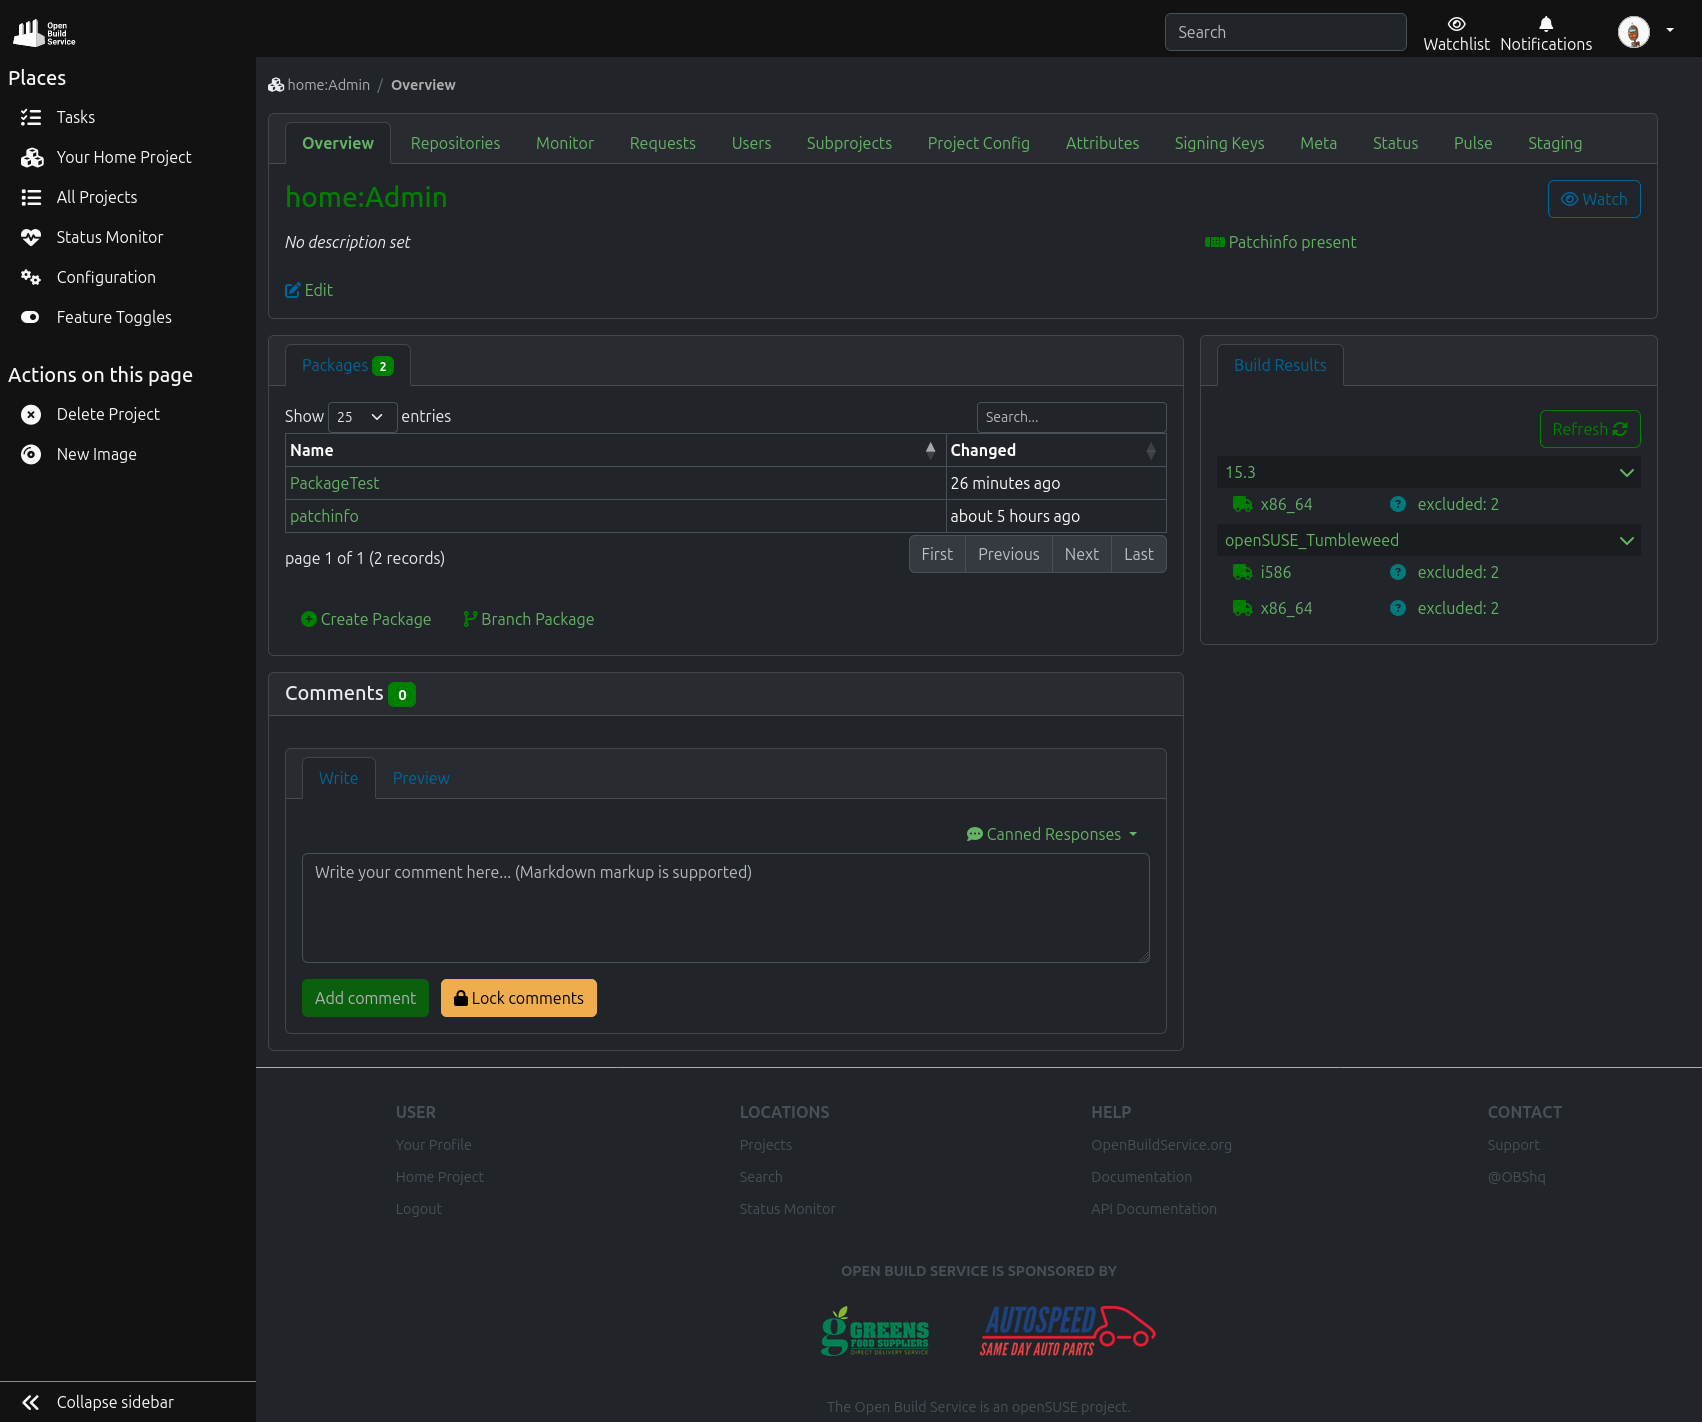Select Your Home Project in the sidebar
1702x1422 pixels.
pos(124,157)
